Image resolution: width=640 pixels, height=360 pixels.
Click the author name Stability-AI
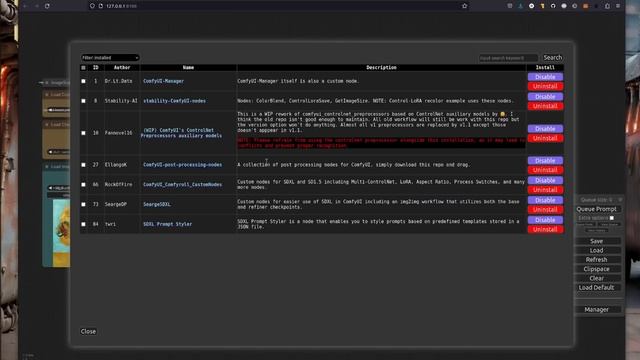121,101
